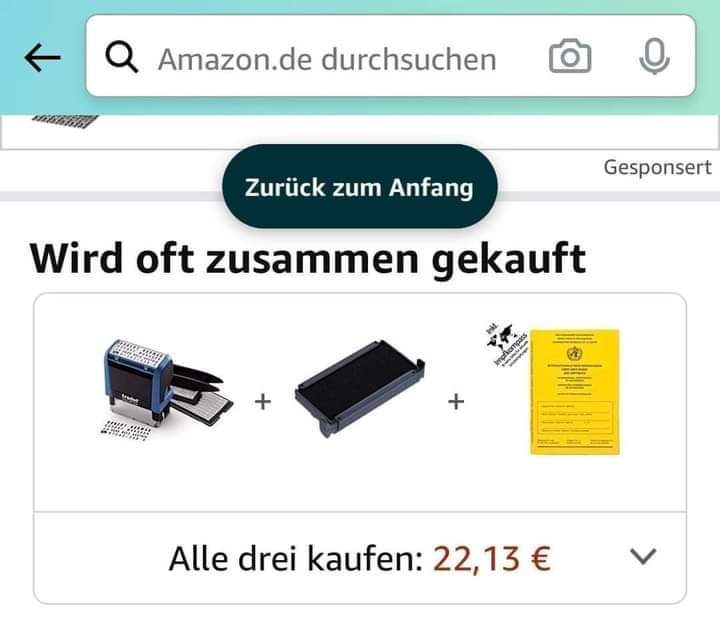Tap the magnifying glass search icon
720x628 pixels.
(x=122, y=57)
